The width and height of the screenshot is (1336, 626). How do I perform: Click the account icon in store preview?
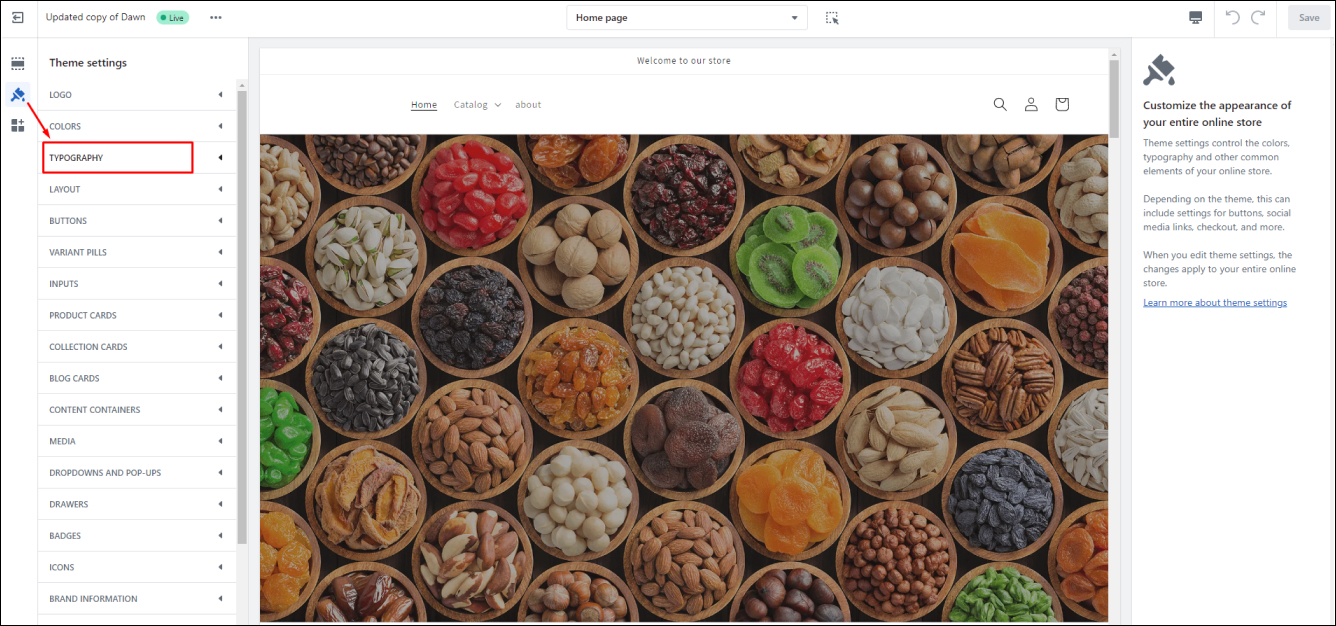pyautogui.click(x=1031, y=104)
